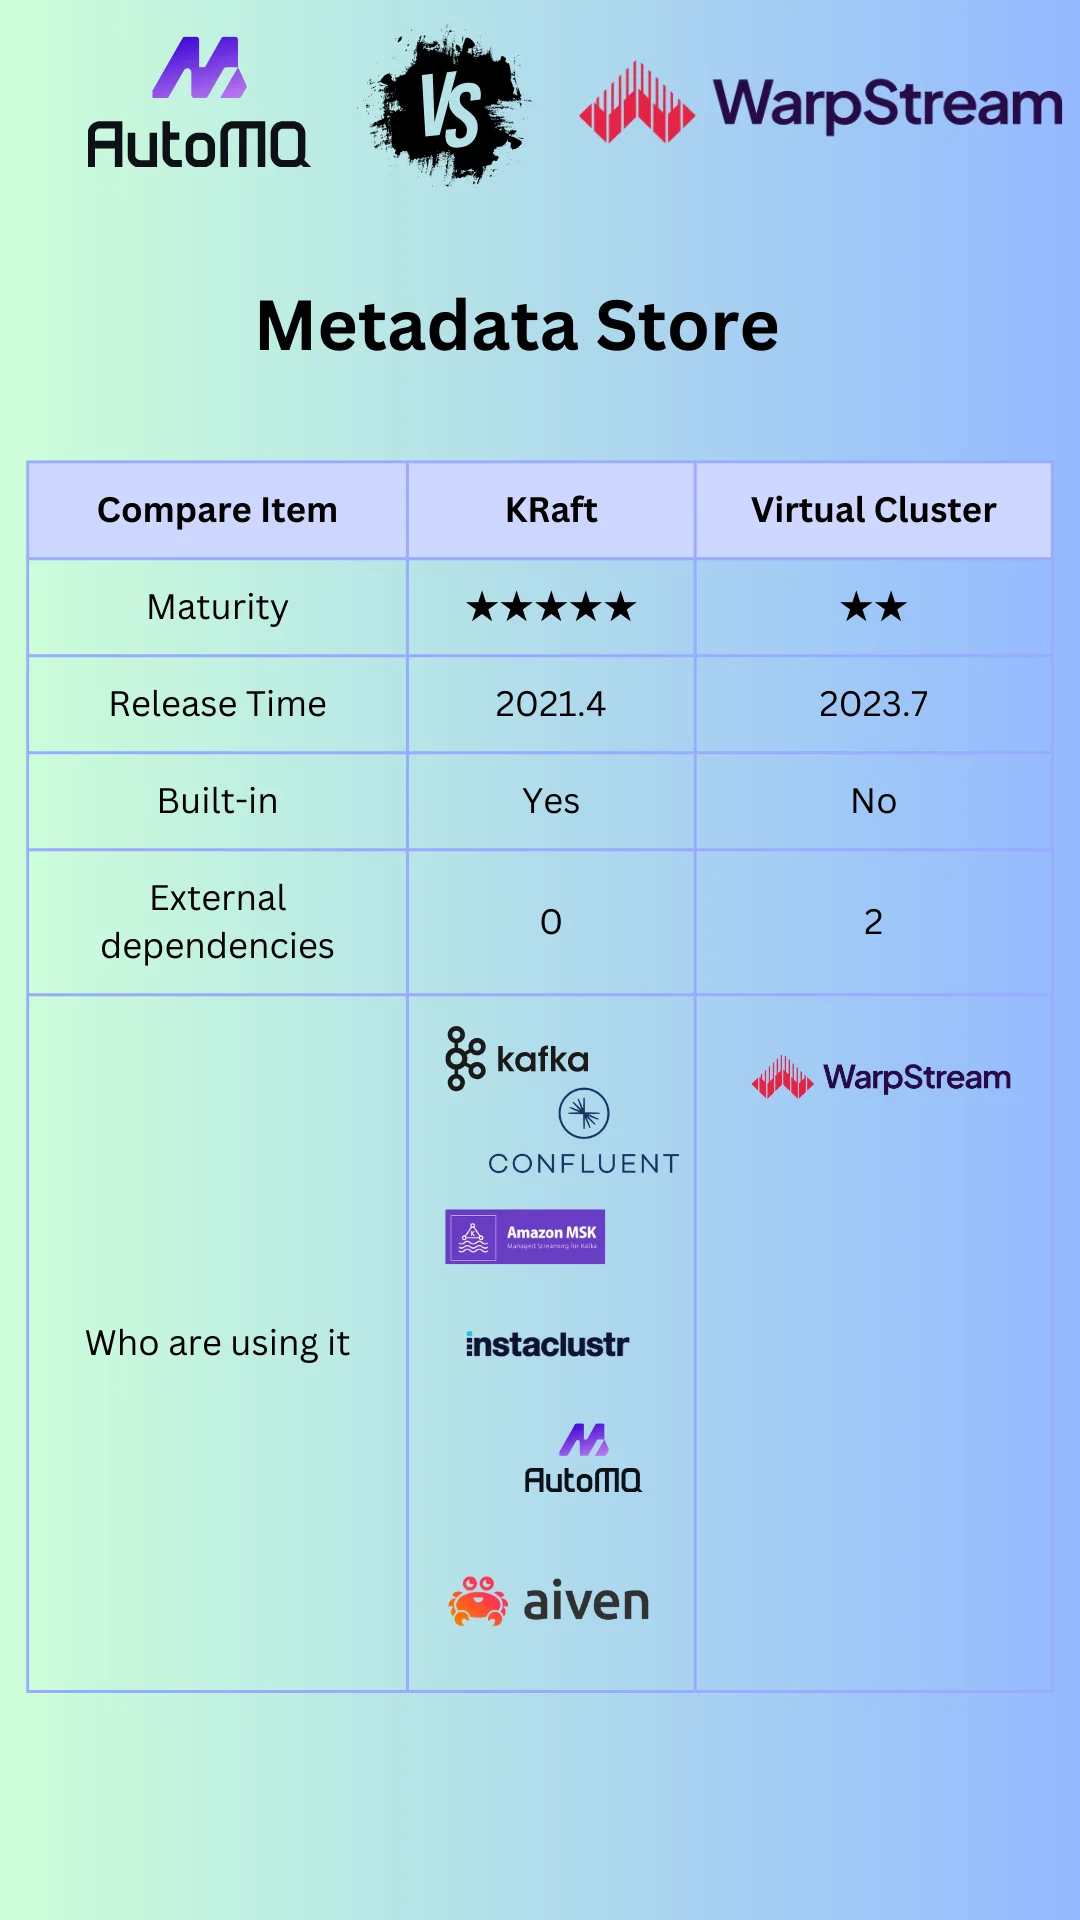Click the small WarpStream logo in table

(881, 1078)
